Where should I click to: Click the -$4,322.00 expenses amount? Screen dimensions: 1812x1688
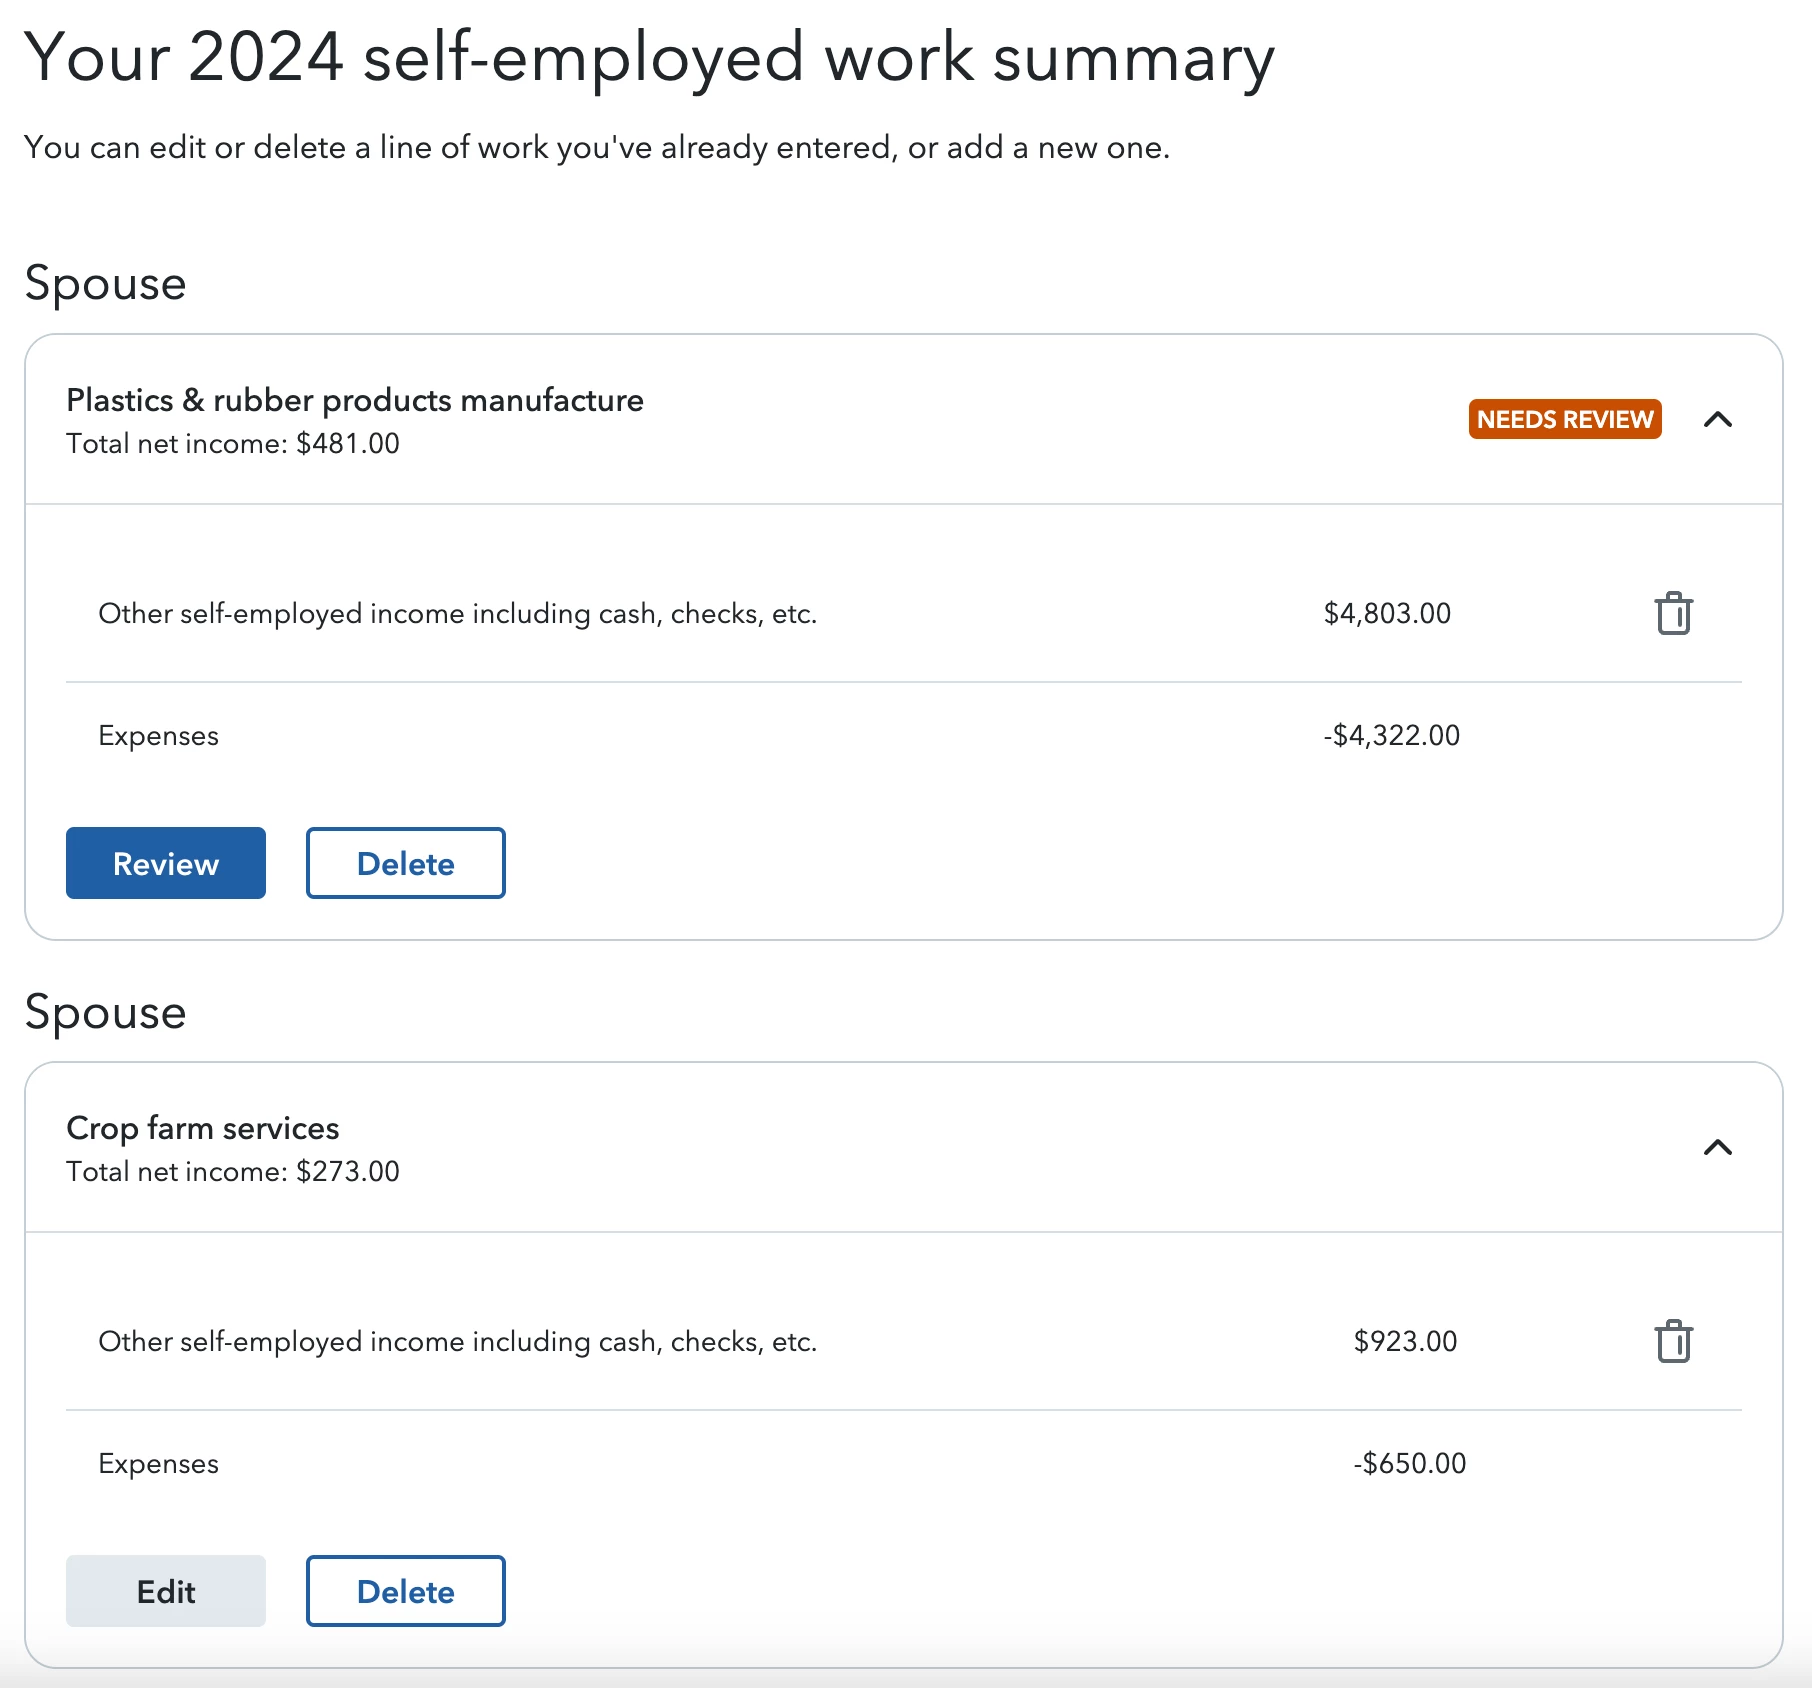1391,736
